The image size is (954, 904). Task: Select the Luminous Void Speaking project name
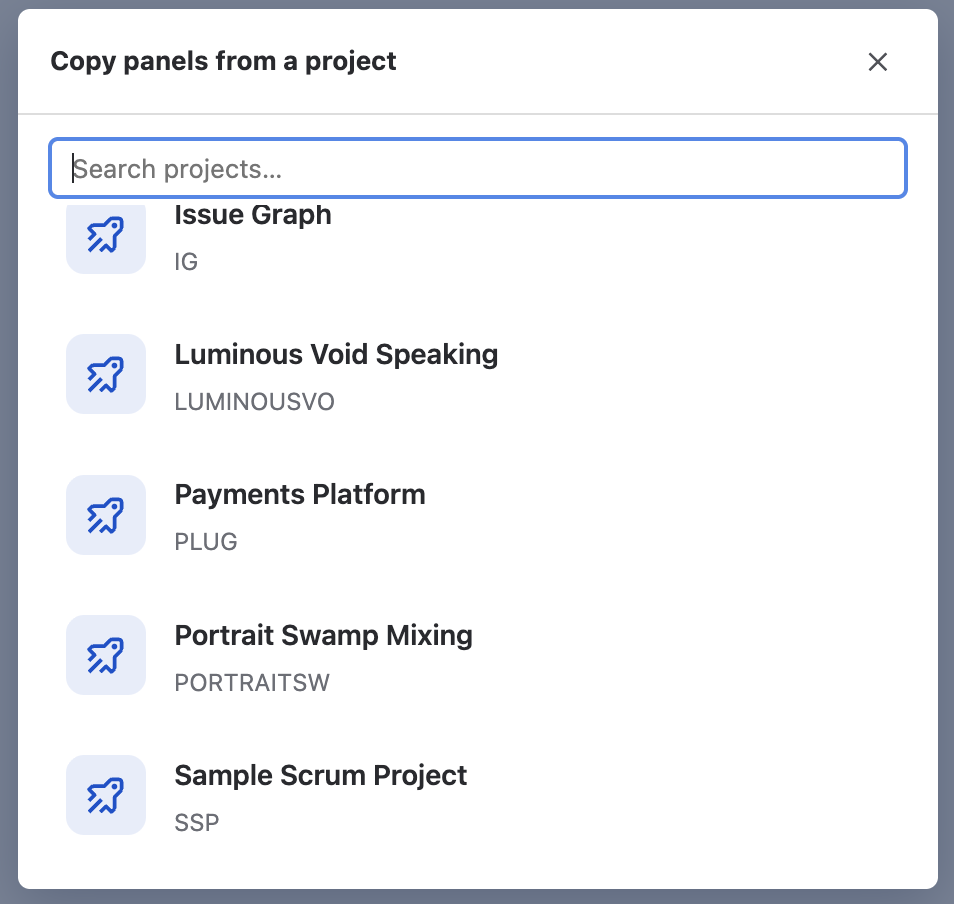pos(336,355)
